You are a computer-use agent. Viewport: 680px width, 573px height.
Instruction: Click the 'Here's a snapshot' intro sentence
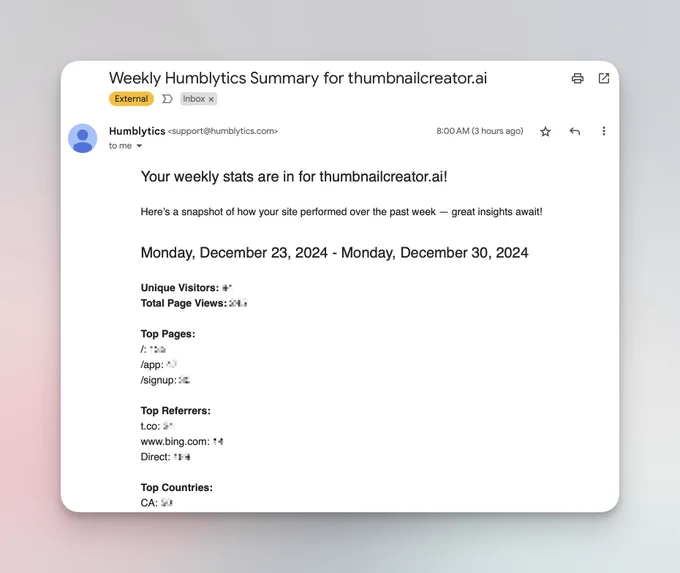(x=341, y=212)
